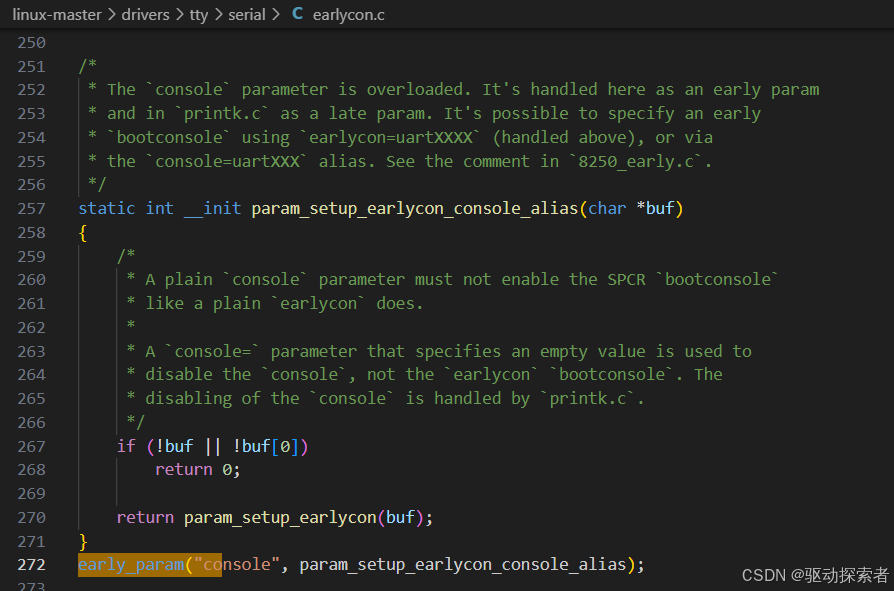The width and height of the screenshot is (894, 591).
Task: Expand chevron after serial breadcrumb
Action: coord(276,15)
